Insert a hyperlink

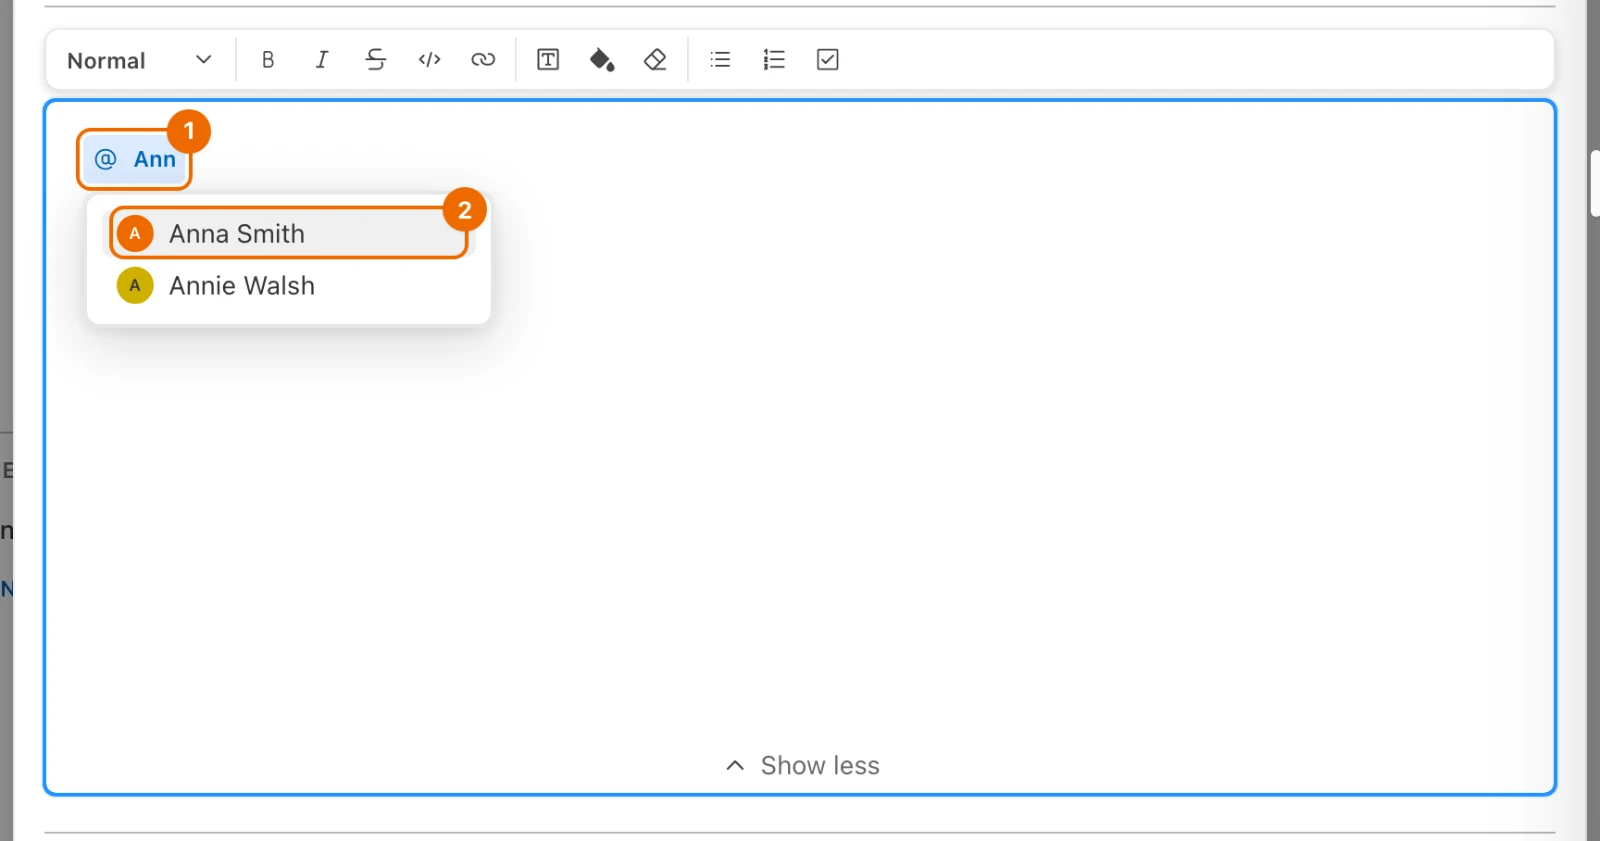point(483,60)
